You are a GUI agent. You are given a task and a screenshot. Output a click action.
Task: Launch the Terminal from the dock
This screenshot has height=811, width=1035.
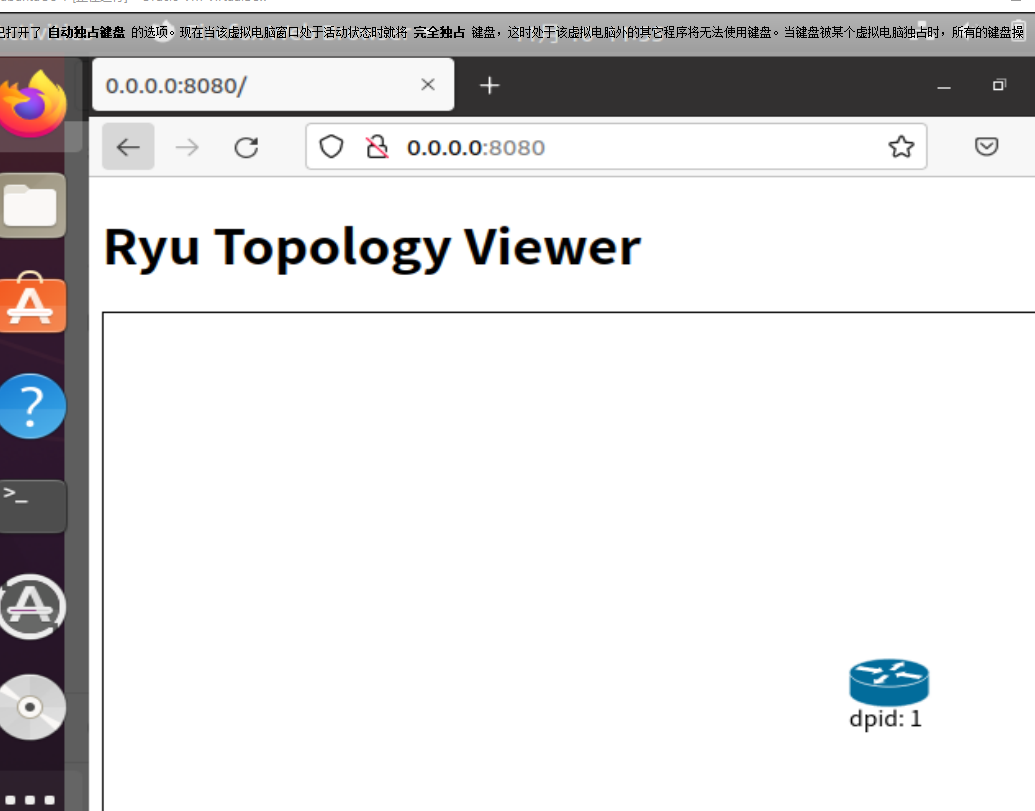click(x=32, y=505)
